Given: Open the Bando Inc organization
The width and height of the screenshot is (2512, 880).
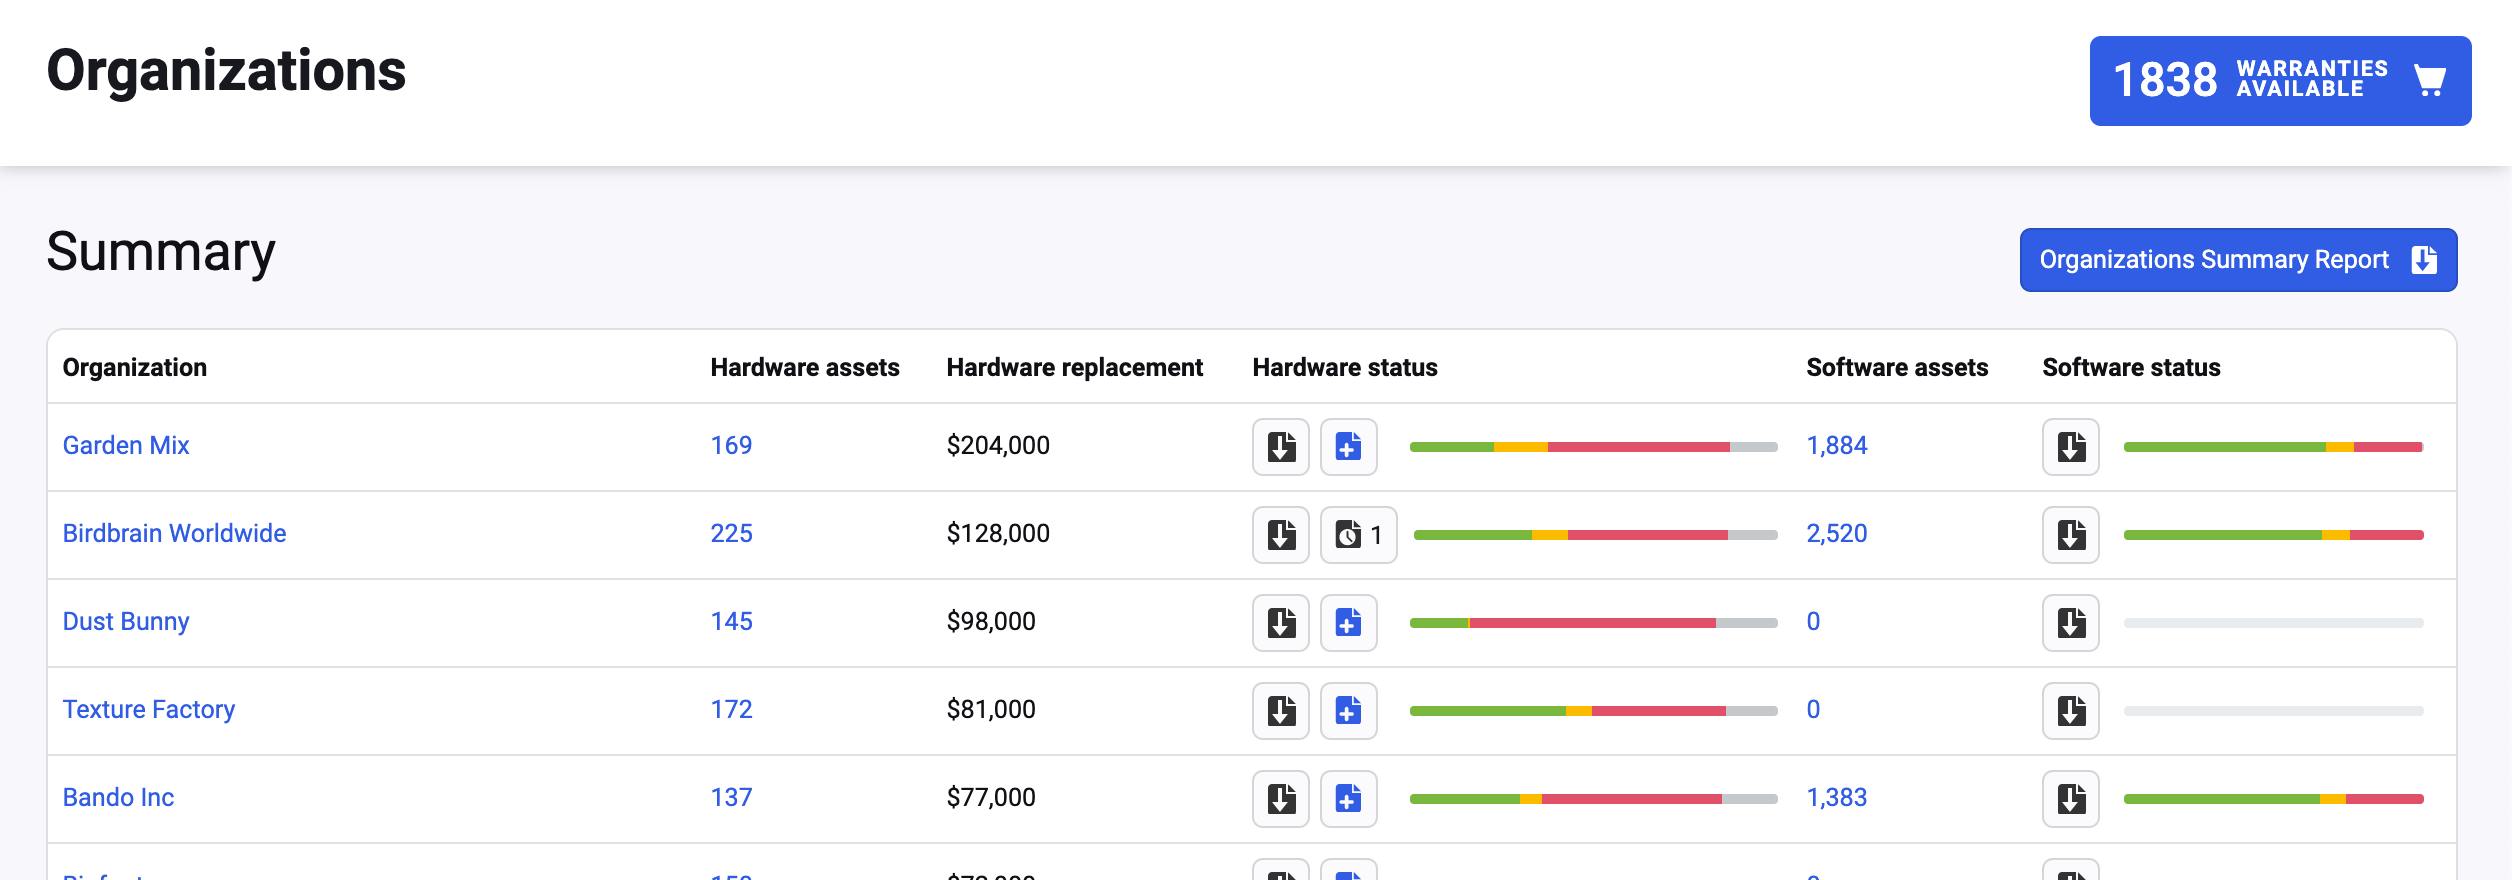Looking at the screenshot, I should pos(118,798).
